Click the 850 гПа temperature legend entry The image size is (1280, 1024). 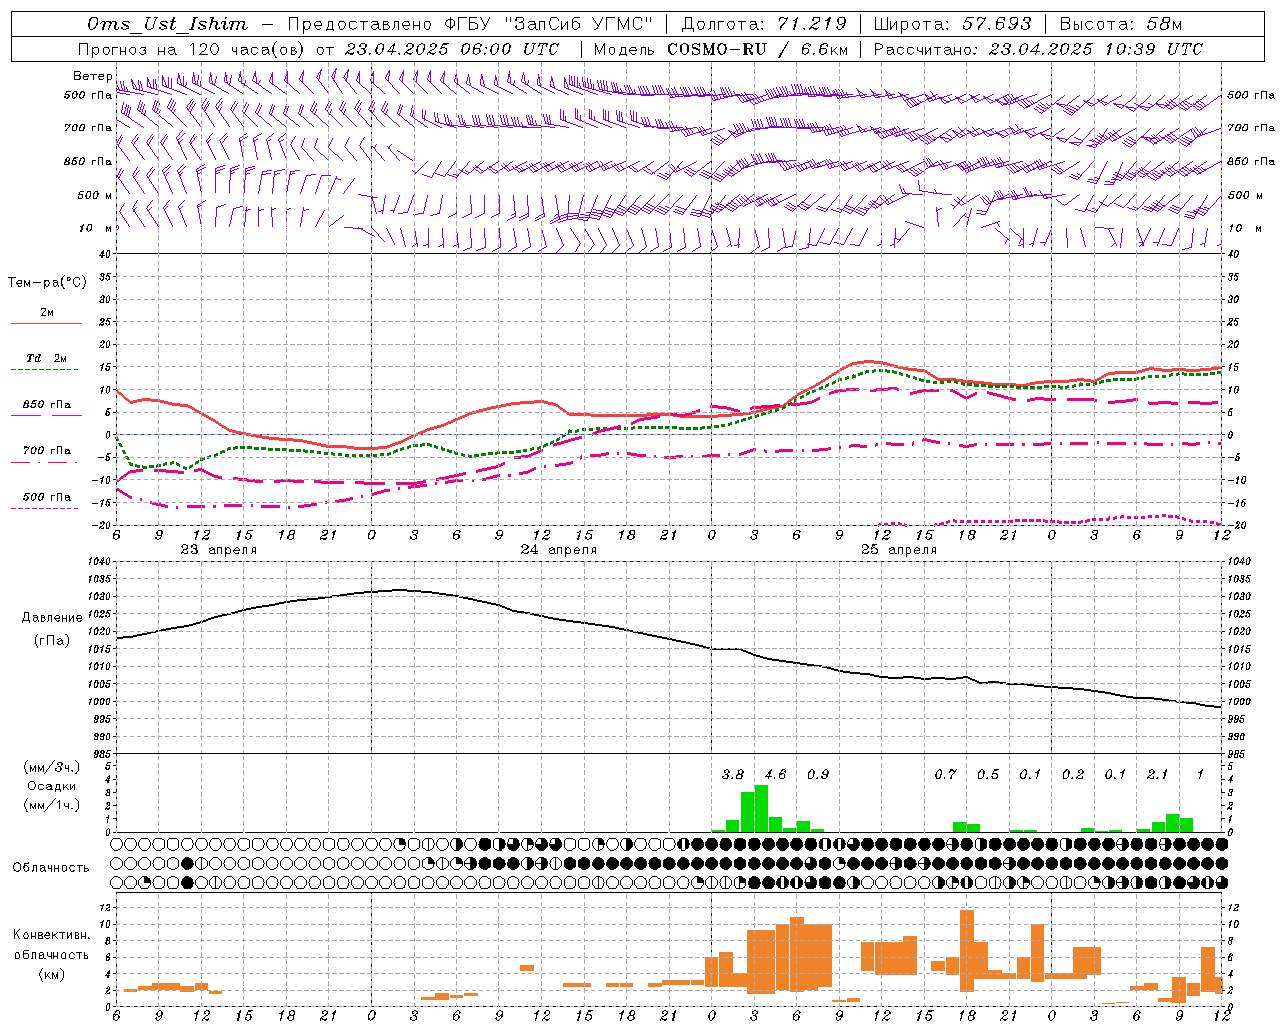tap(47, 405)
